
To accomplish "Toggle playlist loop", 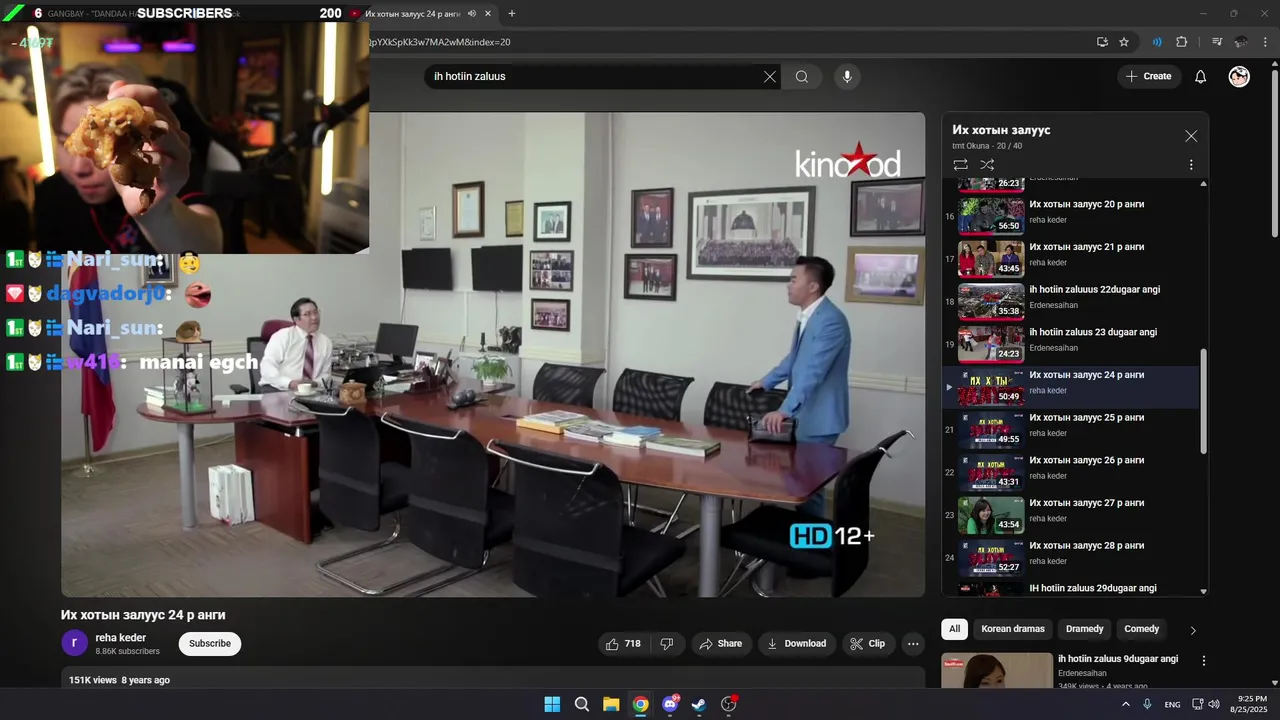I will pyautogui.click(x=960, y=165).
